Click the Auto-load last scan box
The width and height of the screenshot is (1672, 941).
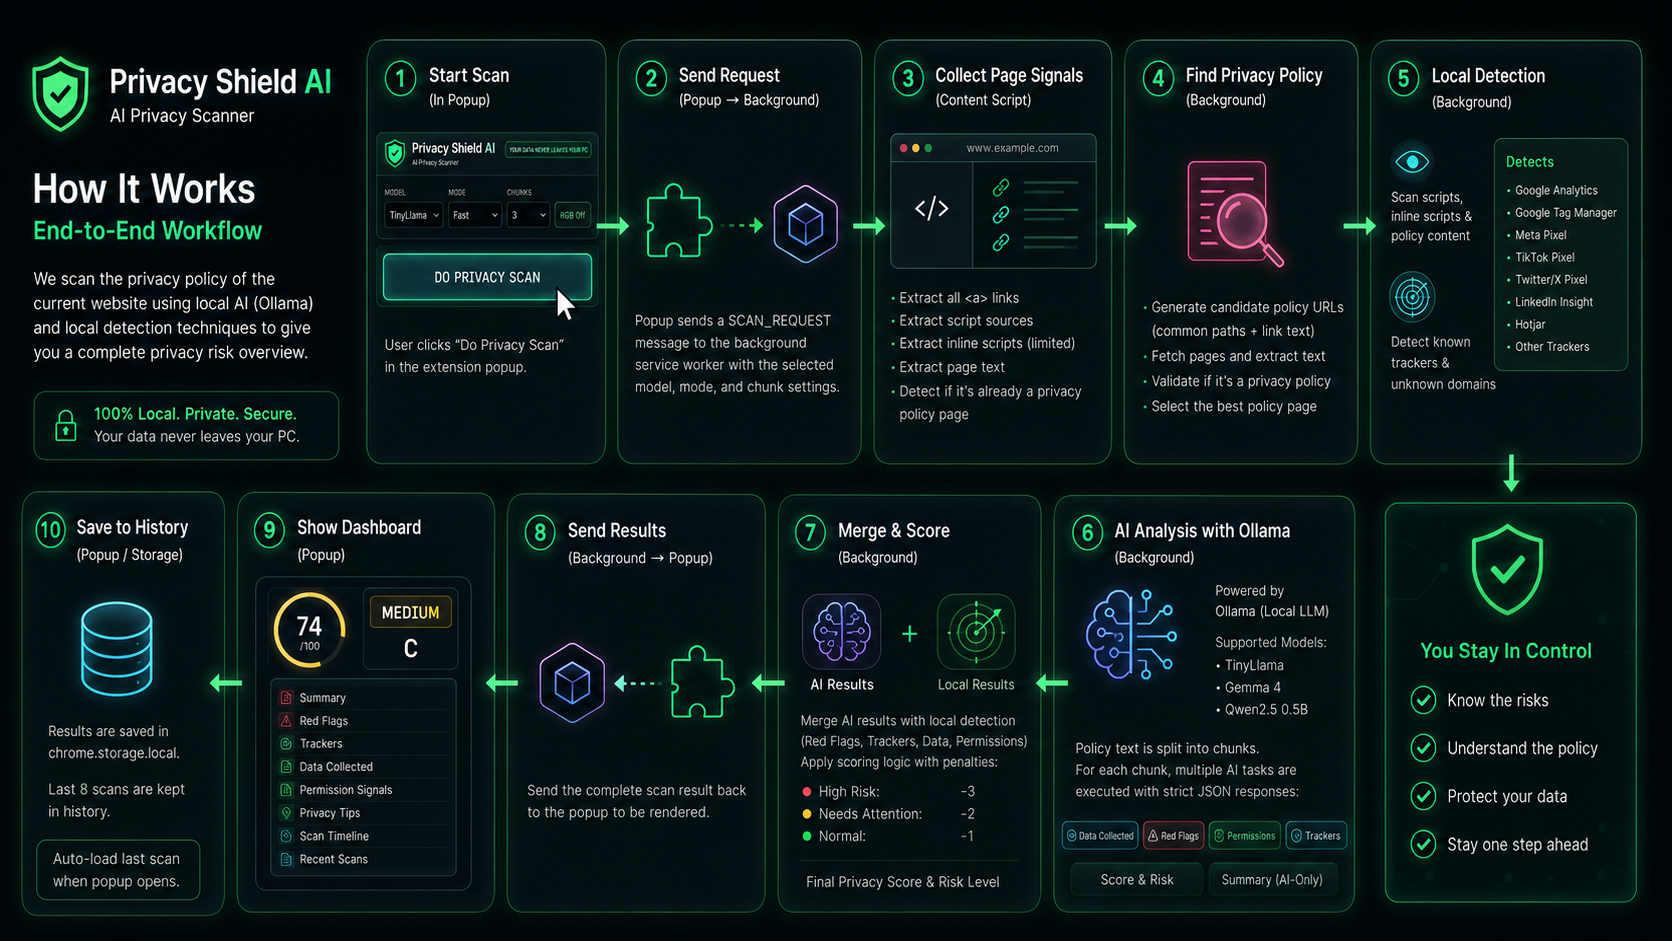pyautogui.click(x=118, y=870)
